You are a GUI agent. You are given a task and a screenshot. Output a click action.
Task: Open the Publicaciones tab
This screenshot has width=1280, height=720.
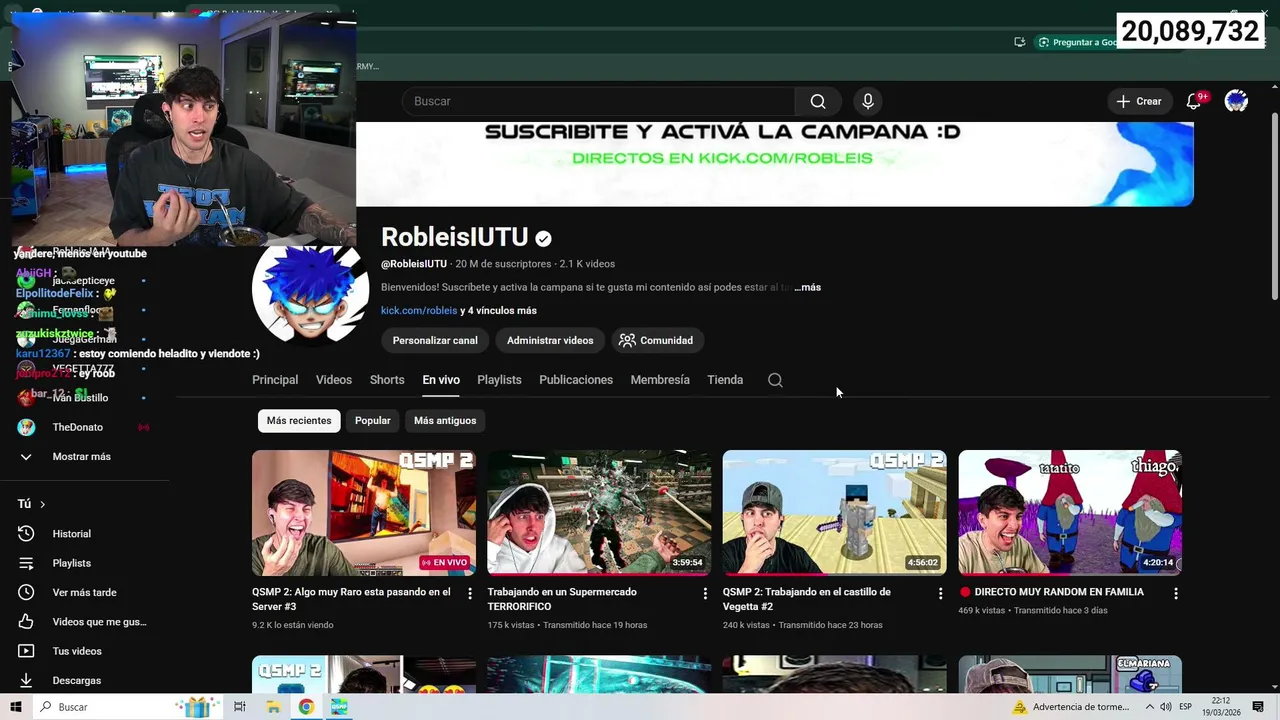point(576,380)
